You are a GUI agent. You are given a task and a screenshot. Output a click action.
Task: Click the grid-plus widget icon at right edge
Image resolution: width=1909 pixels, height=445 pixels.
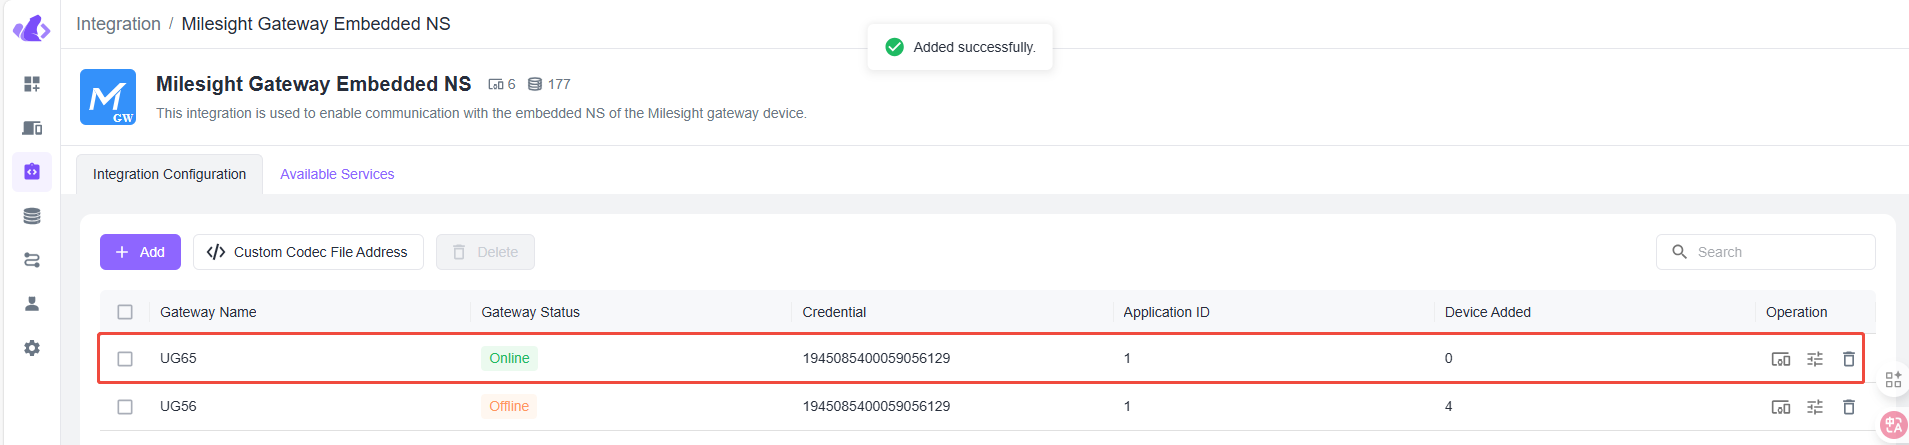tap(1893, 380)
